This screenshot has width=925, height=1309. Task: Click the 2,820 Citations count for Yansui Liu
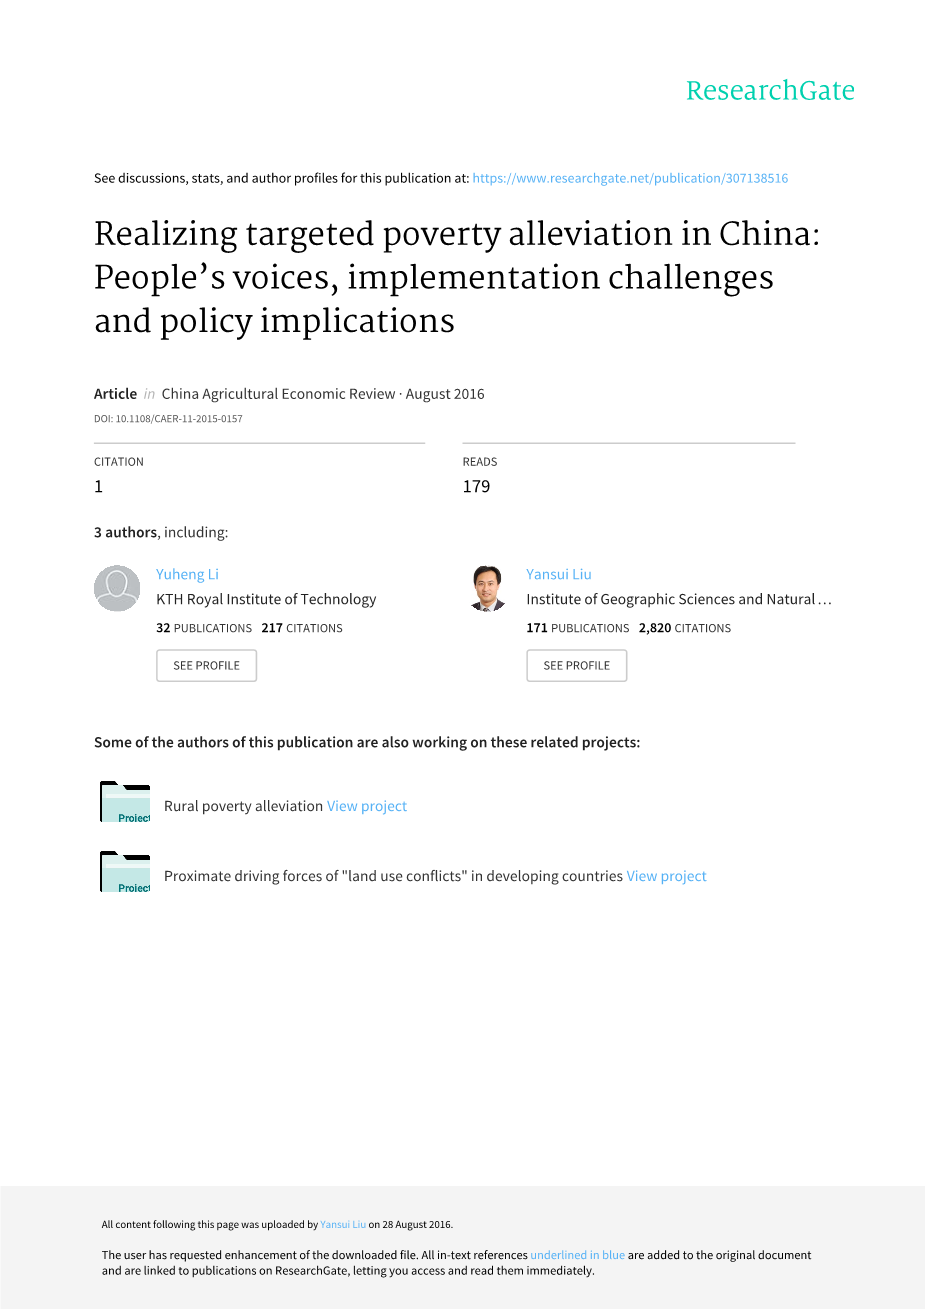click(x=685, y=628)
